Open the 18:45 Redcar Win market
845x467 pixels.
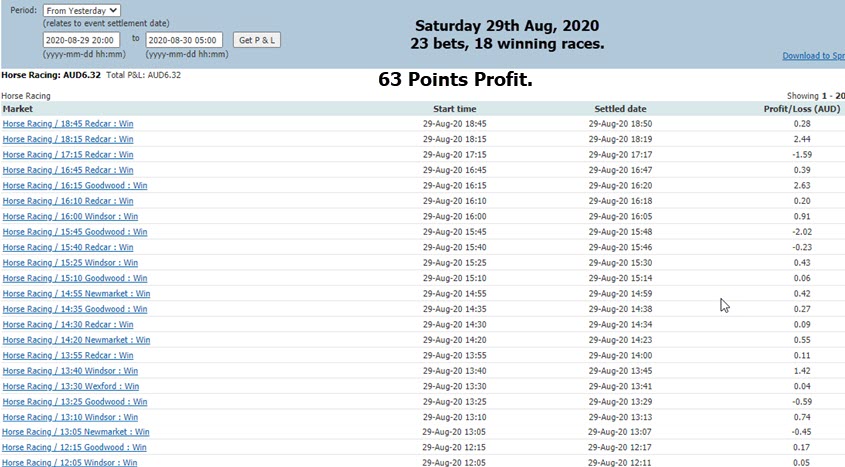(68, 124)
